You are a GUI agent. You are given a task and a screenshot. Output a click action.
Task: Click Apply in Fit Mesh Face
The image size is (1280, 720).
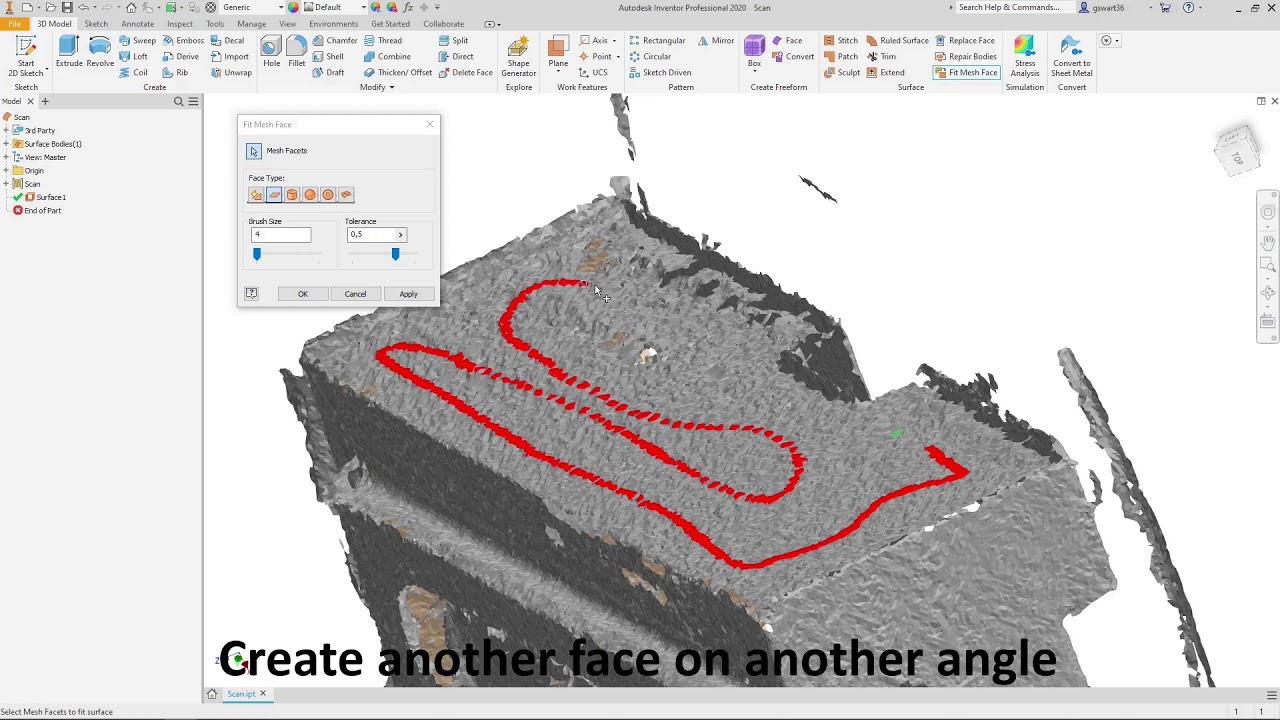(408, 294)
